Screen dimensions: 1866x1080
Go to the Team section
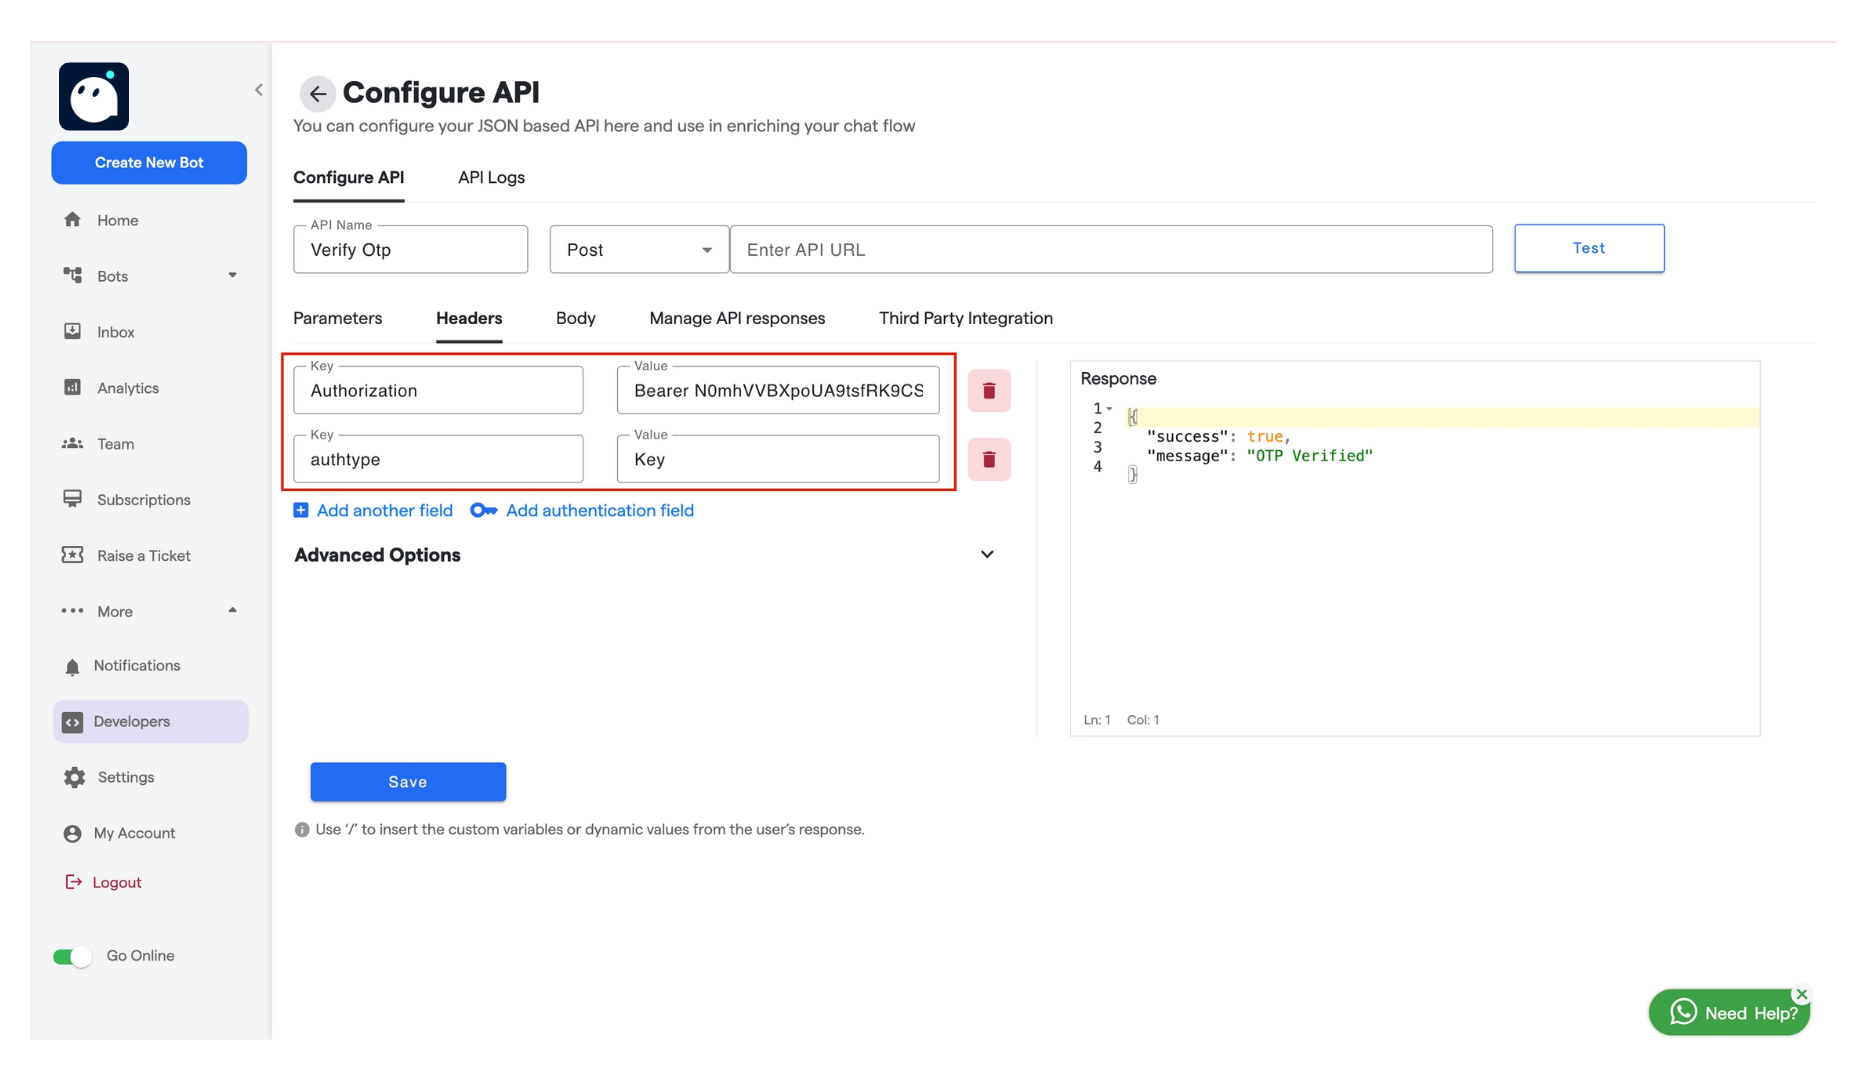(x=117, y=443)
